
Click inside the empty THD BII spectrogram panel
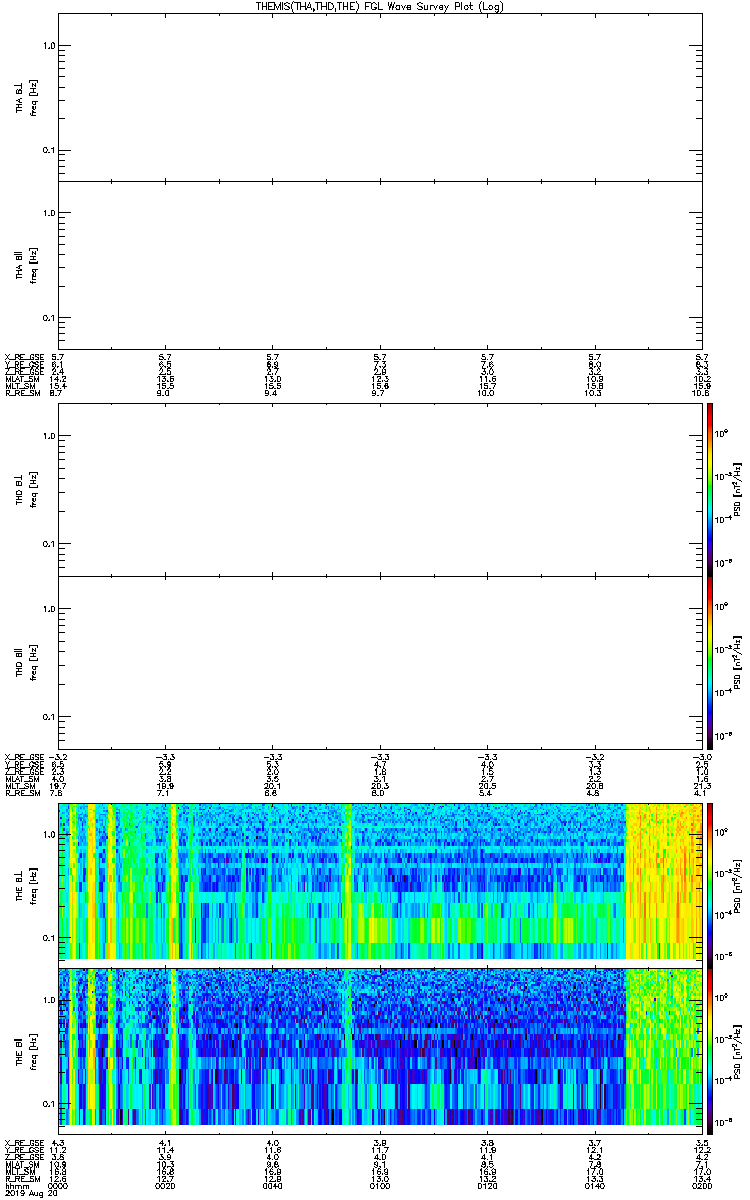point(381,662)
